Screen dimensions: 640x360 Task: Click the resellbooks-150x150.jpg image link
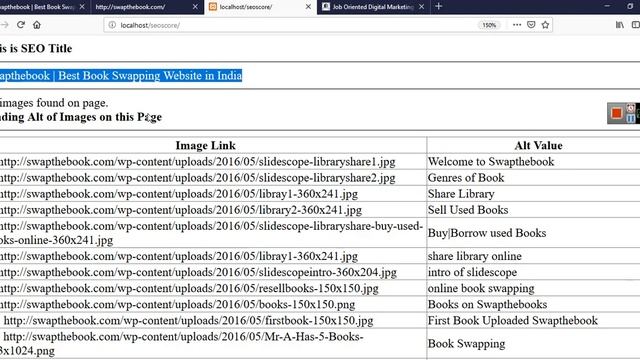coord(189,288)
